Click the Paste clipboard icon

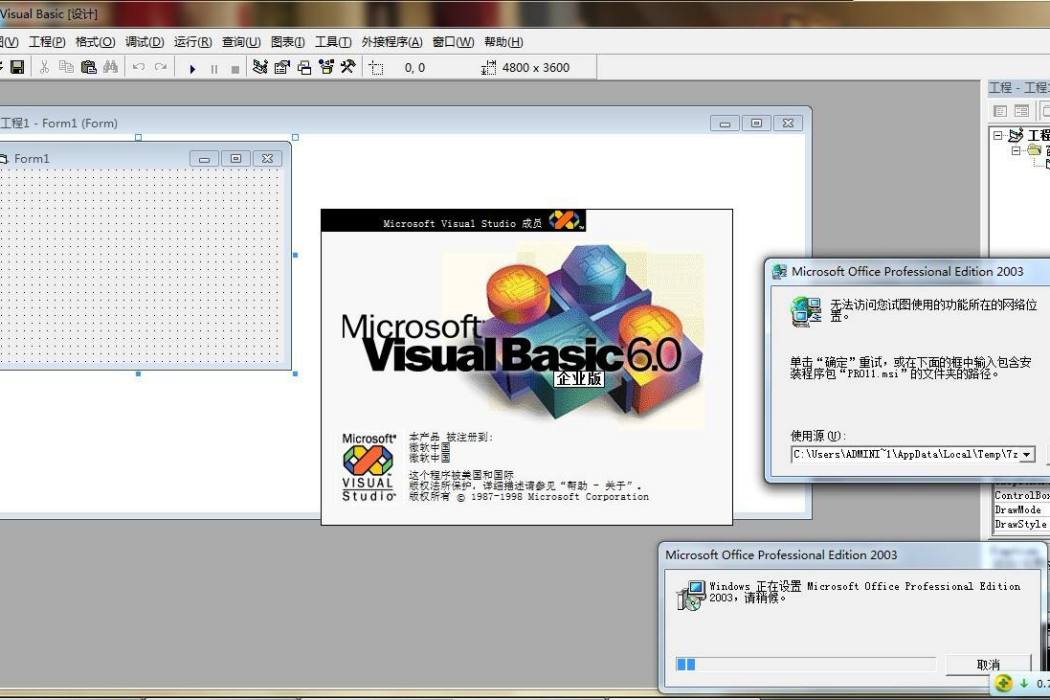88,67
